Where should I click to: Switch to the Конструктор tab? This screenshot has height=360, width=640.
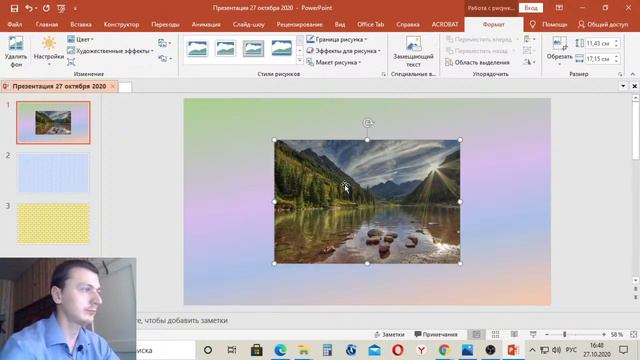click(121, 24)
